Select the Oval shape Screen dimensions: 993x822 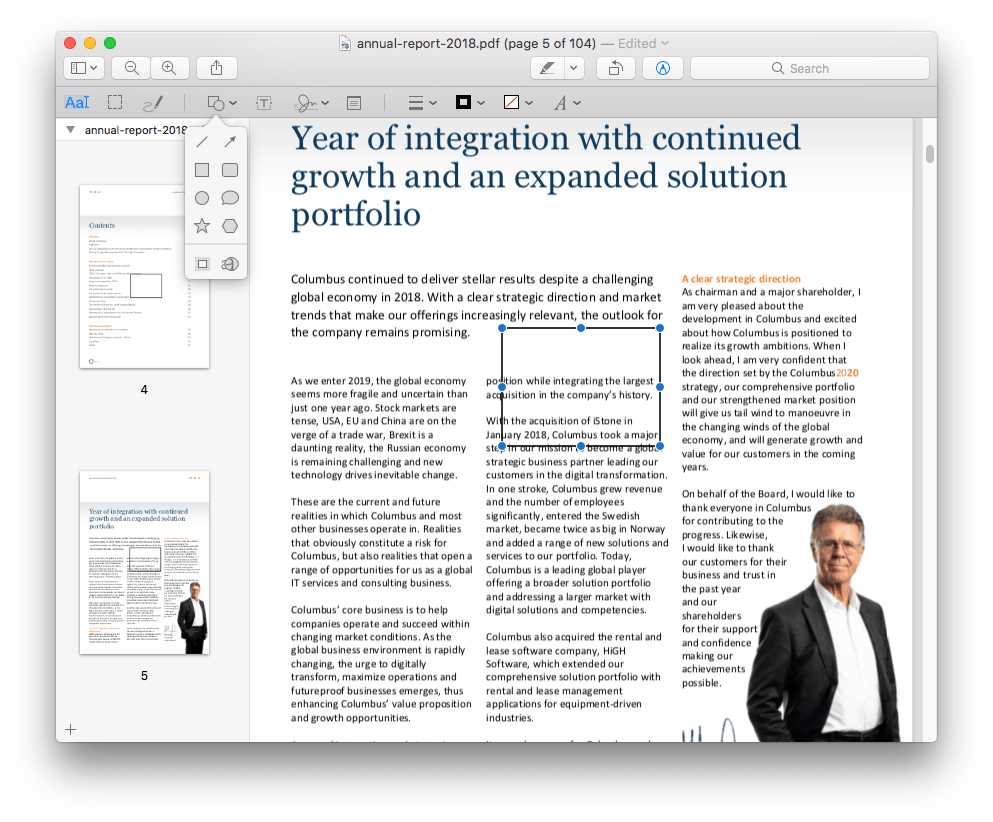(201, 197)
